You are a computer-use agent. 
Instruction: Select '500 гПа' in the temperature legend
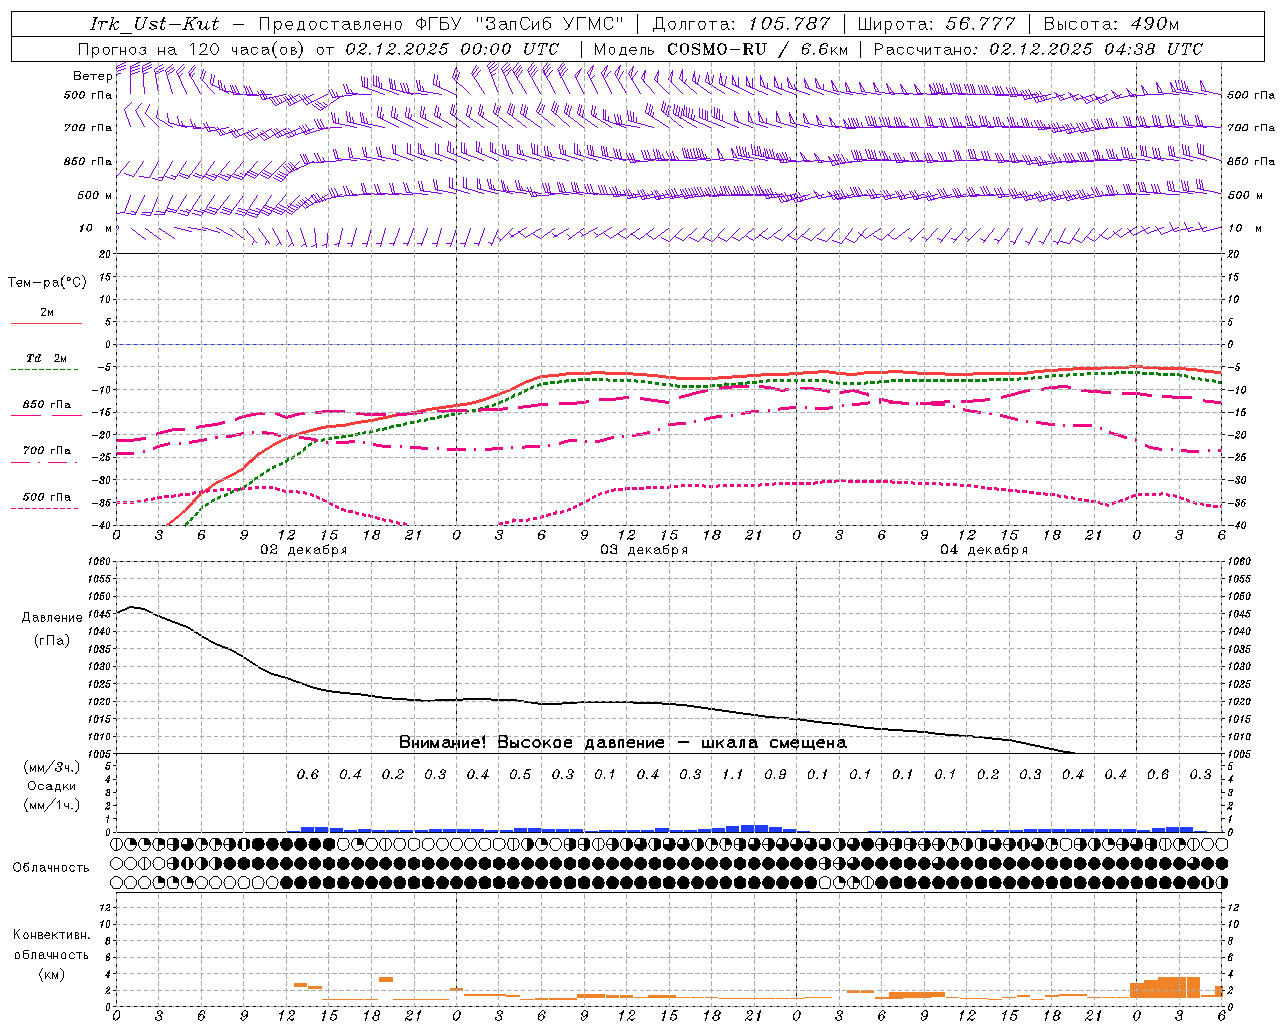point(47,497)
